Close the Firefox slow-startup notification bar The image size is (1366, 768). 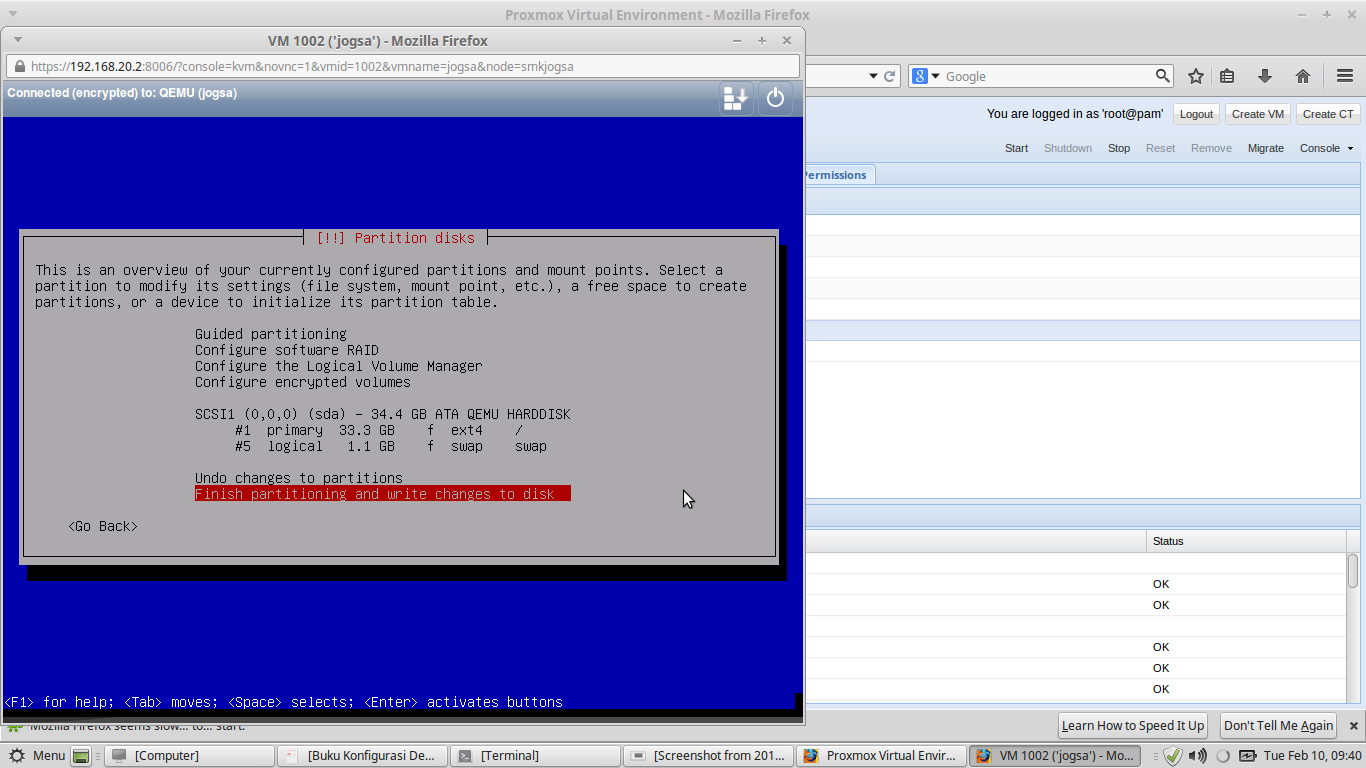pyautogui.click(x=1354, y=725)
